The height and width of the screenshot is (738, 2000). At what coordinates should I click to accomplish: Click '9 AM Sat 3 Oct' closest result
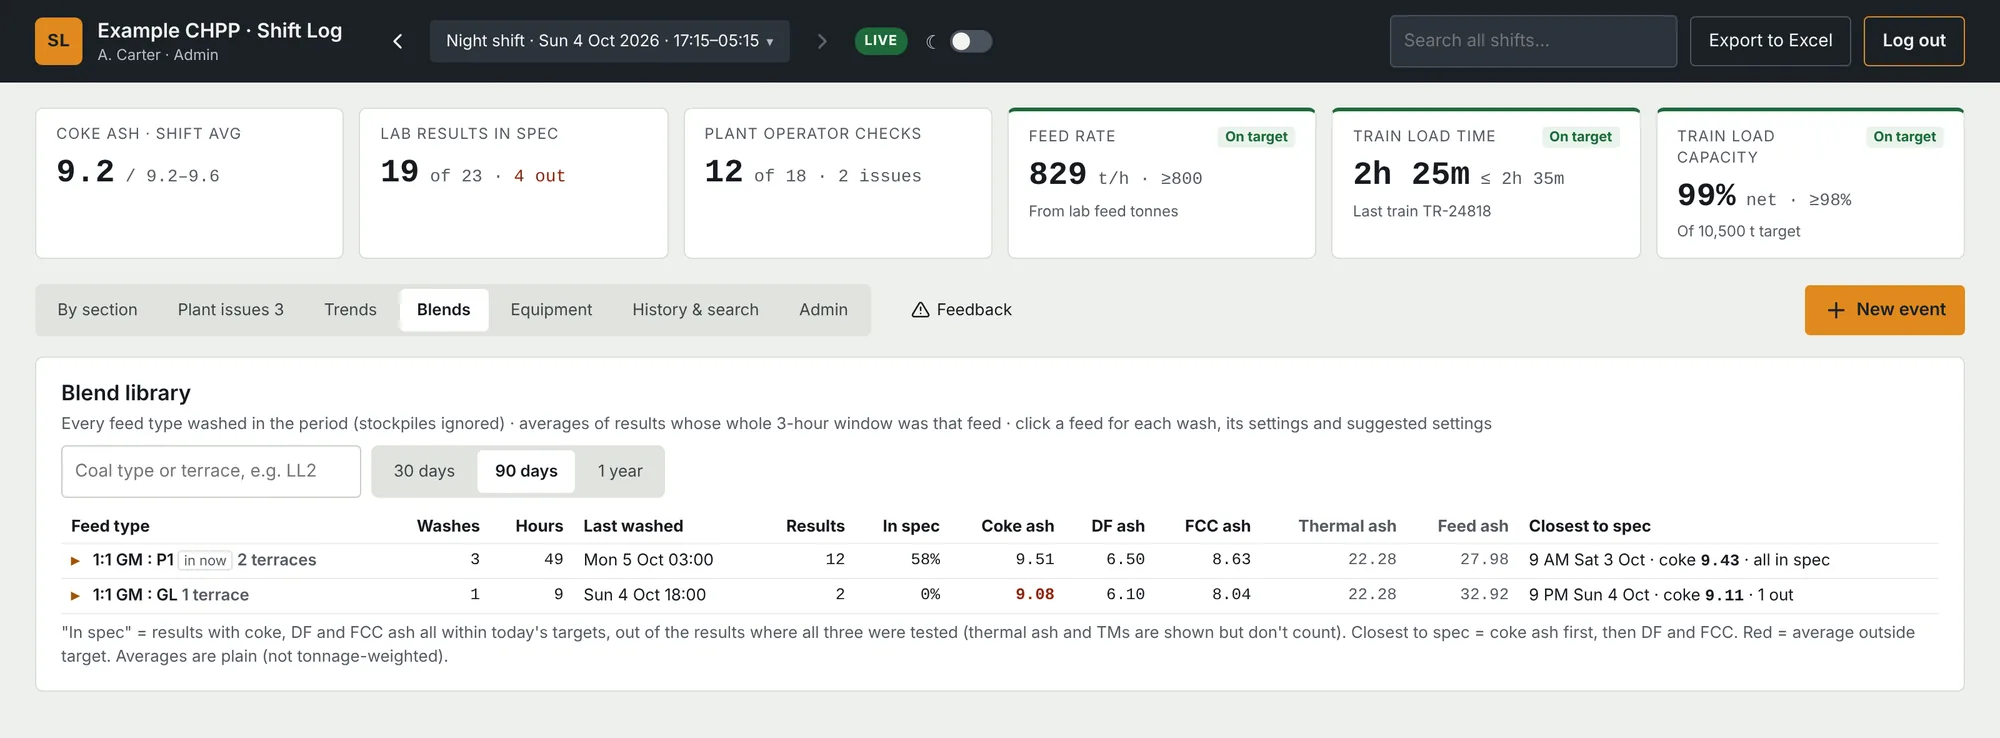(1587, 560)
